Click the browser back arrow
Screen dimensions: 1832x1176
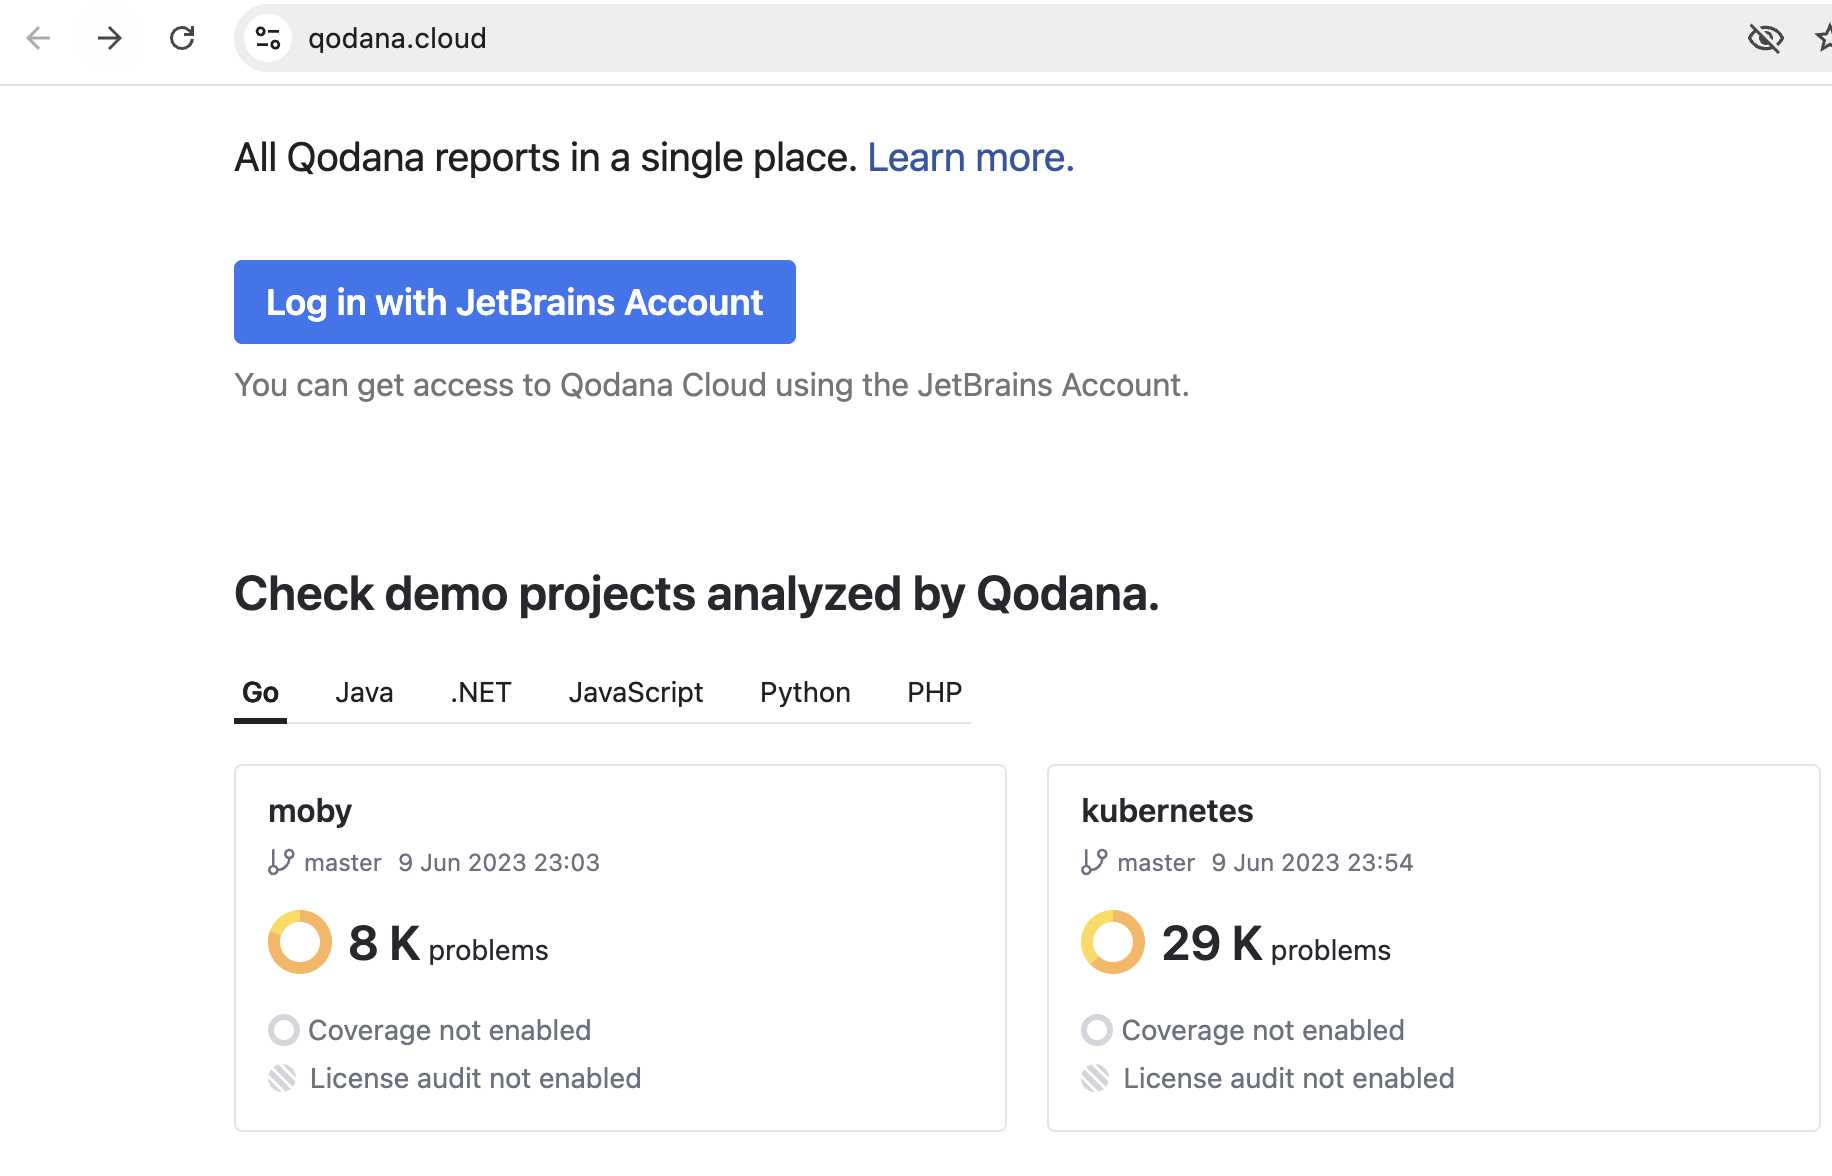38,38
